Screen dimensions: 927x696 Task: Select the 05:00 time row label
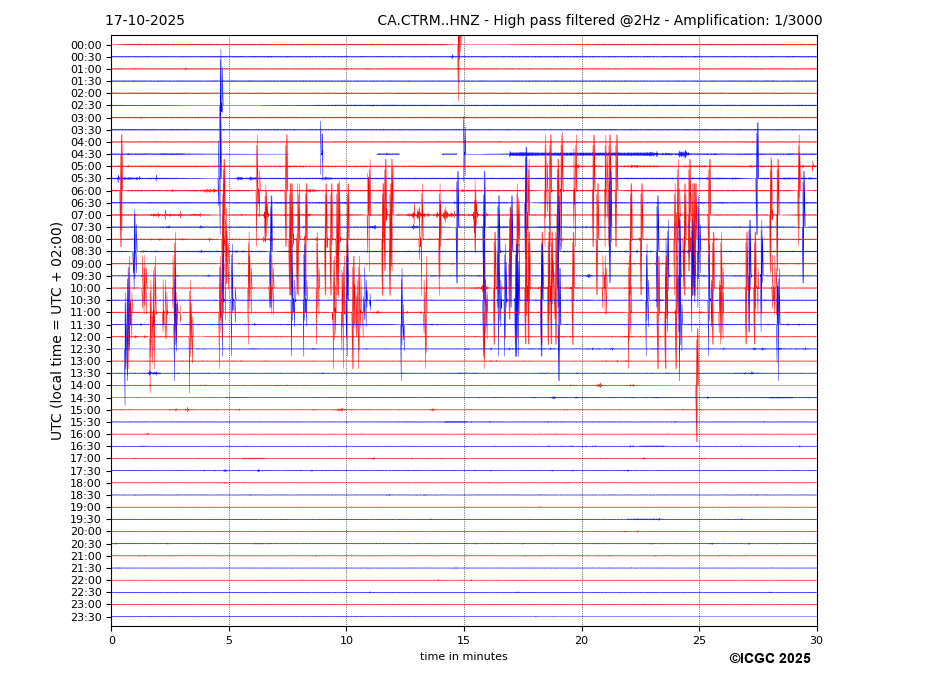86,167
